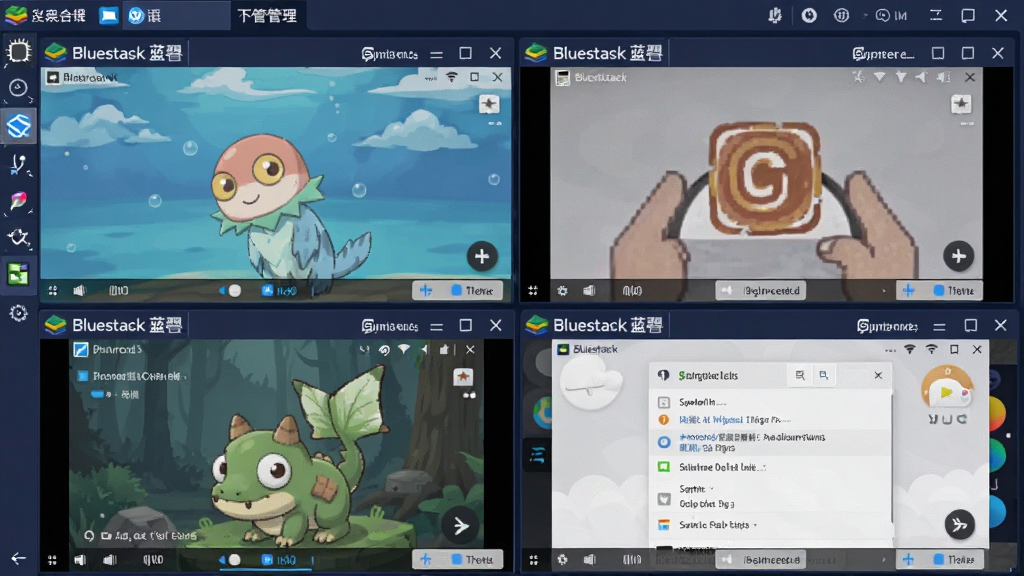Click the gray center button in the bottom-right window's bottom bar
Screen dimensions: 1024x576
pos(761,560)
